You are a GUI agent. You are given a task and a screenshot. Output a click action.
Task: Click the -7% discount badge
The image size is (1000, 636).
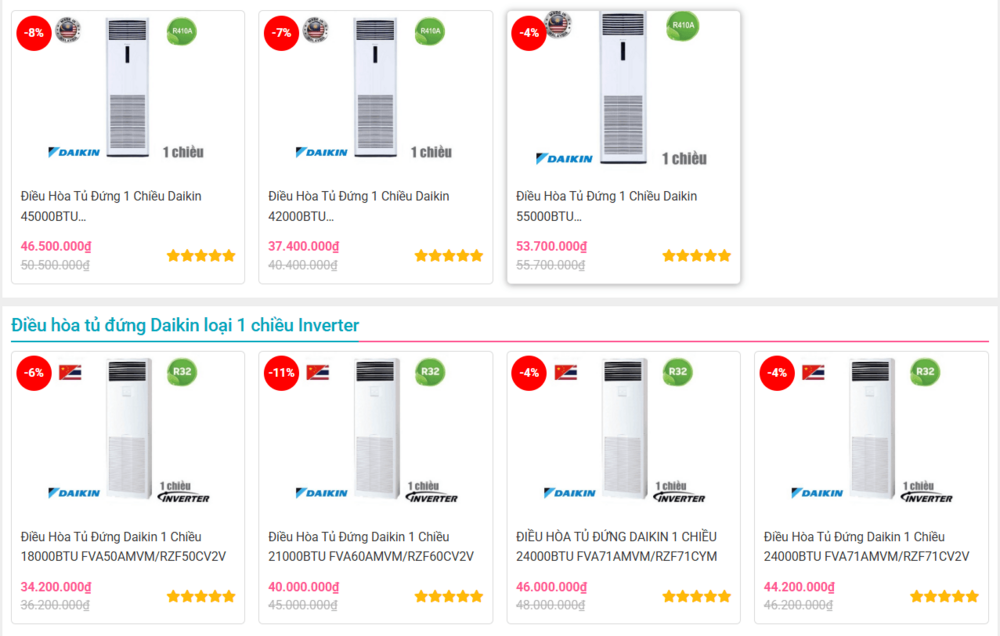281,32
